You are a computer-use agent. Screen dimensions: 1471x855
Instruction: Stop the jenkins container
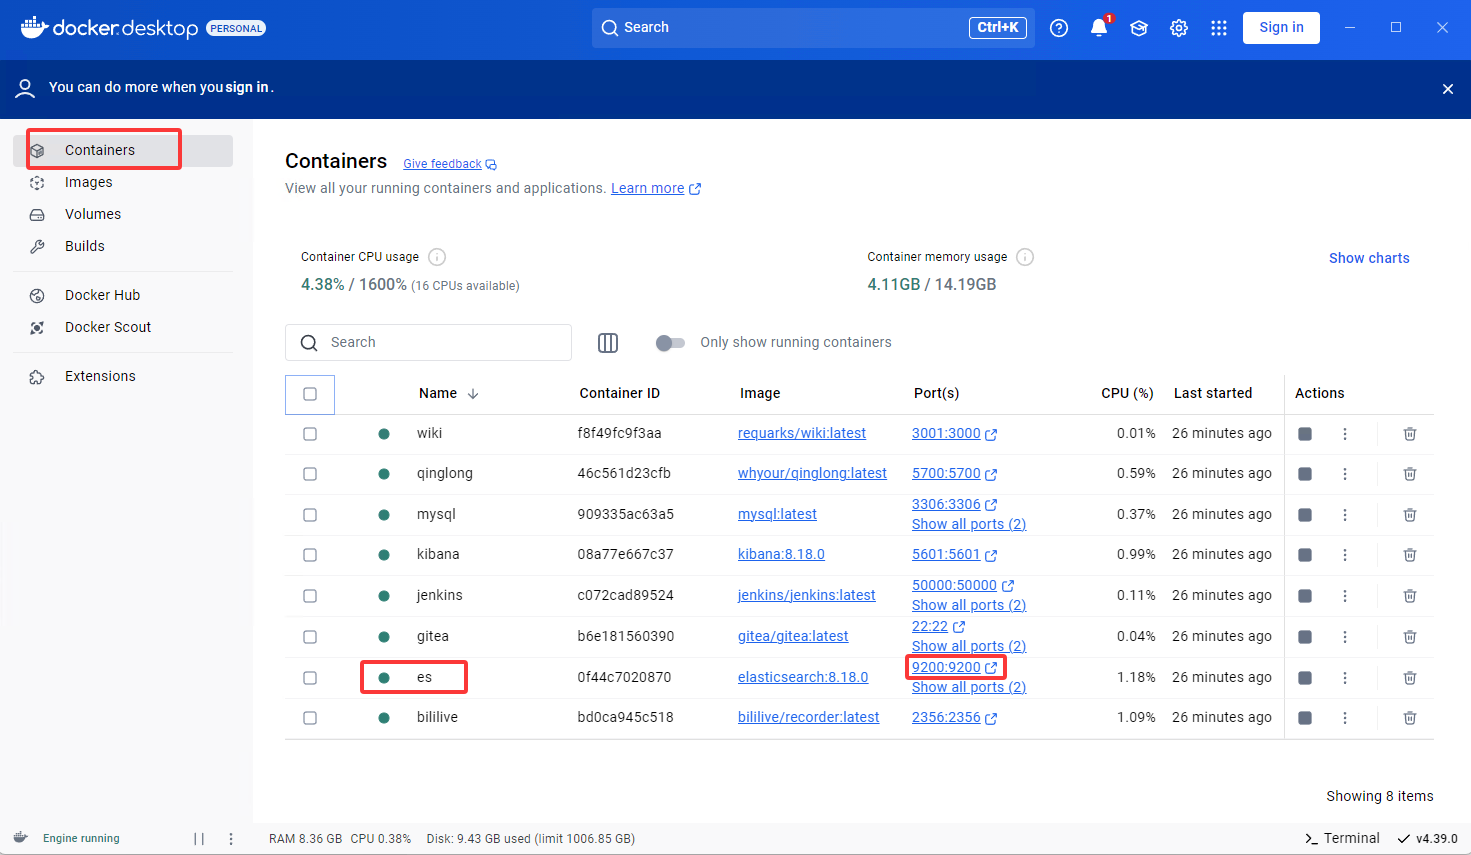tap(1305, 596)
